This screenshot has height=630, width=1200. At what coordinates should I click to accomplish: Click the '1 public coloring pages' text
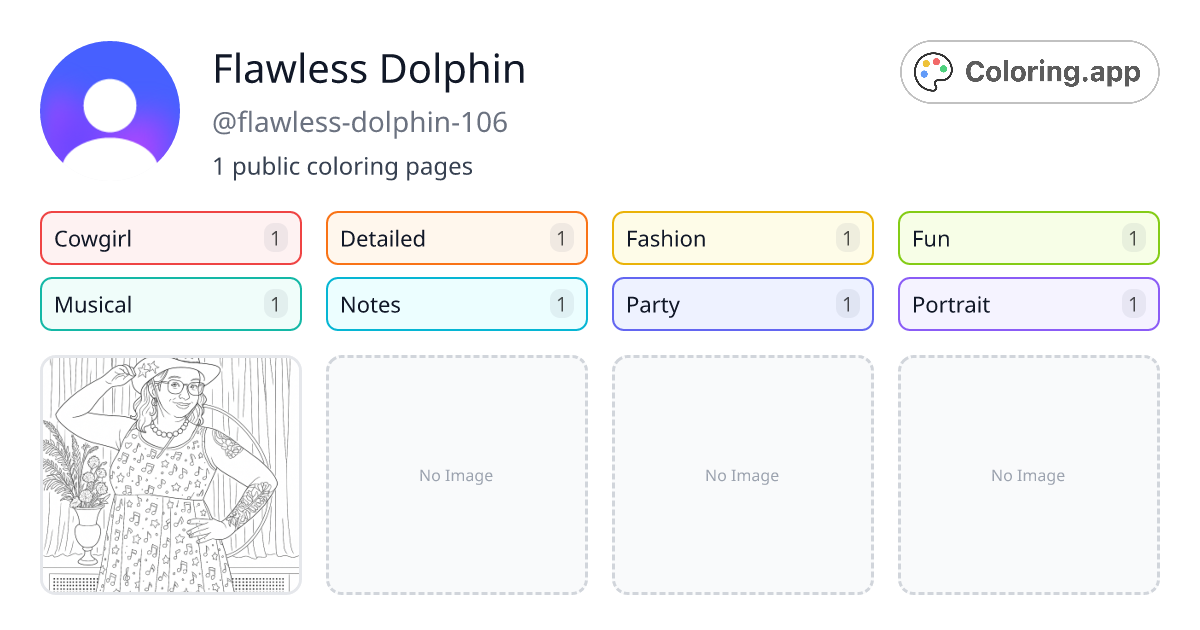343,167
